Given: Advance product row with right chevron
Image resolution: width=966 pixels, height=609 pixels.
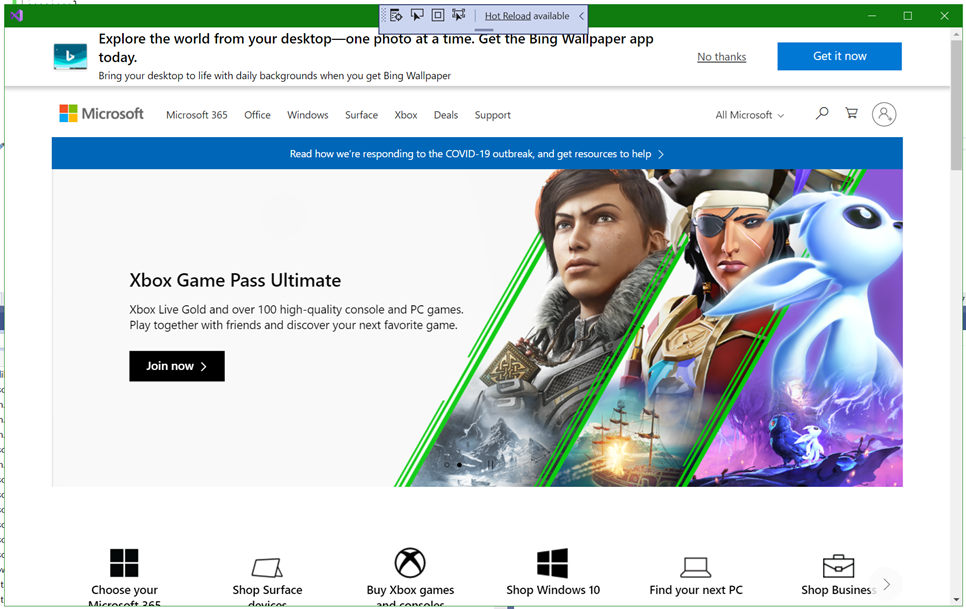Looking at the screenshot, I should 887,584.
